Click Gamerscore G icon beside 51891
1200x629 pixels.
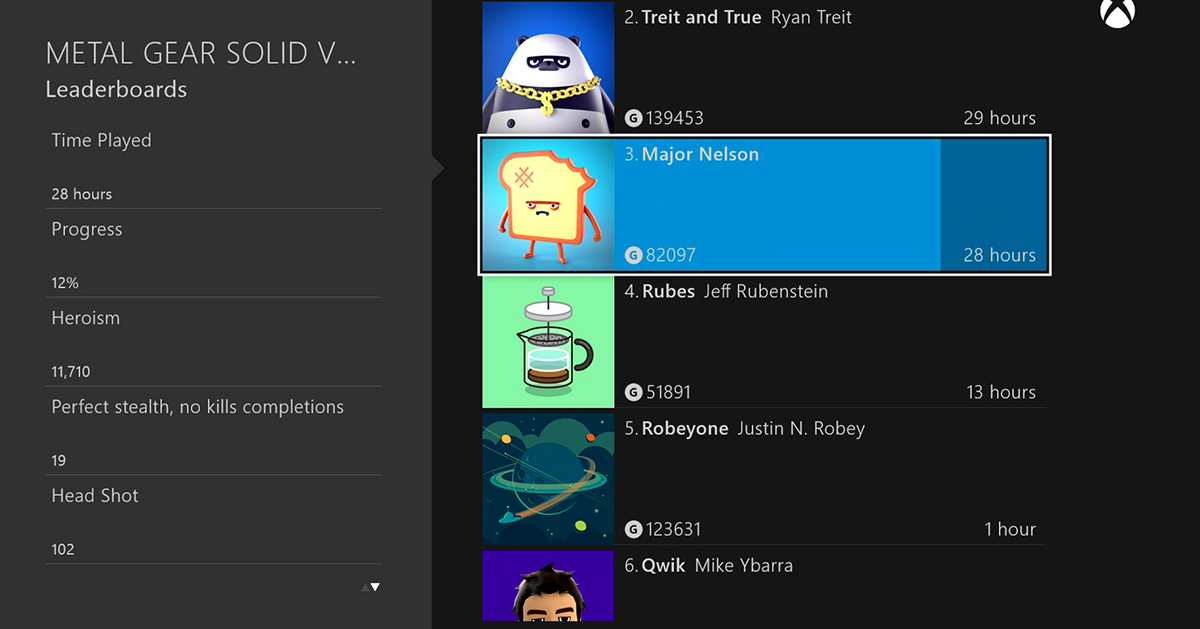633,392
